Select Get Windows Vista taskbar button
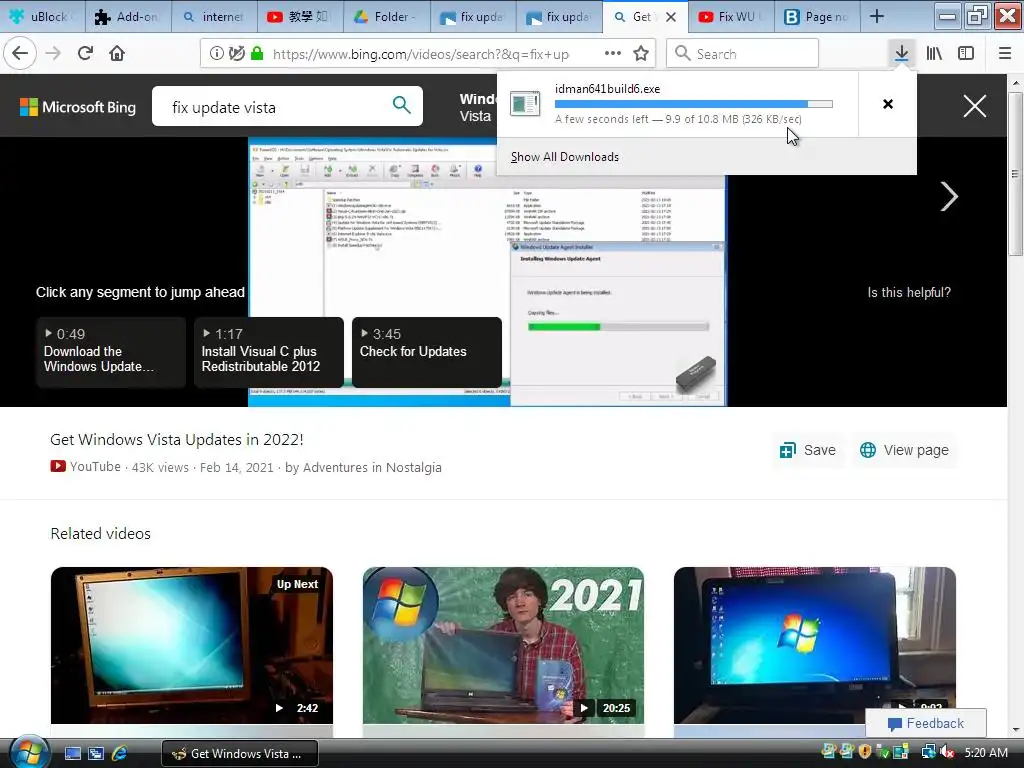 pos(240,754)
